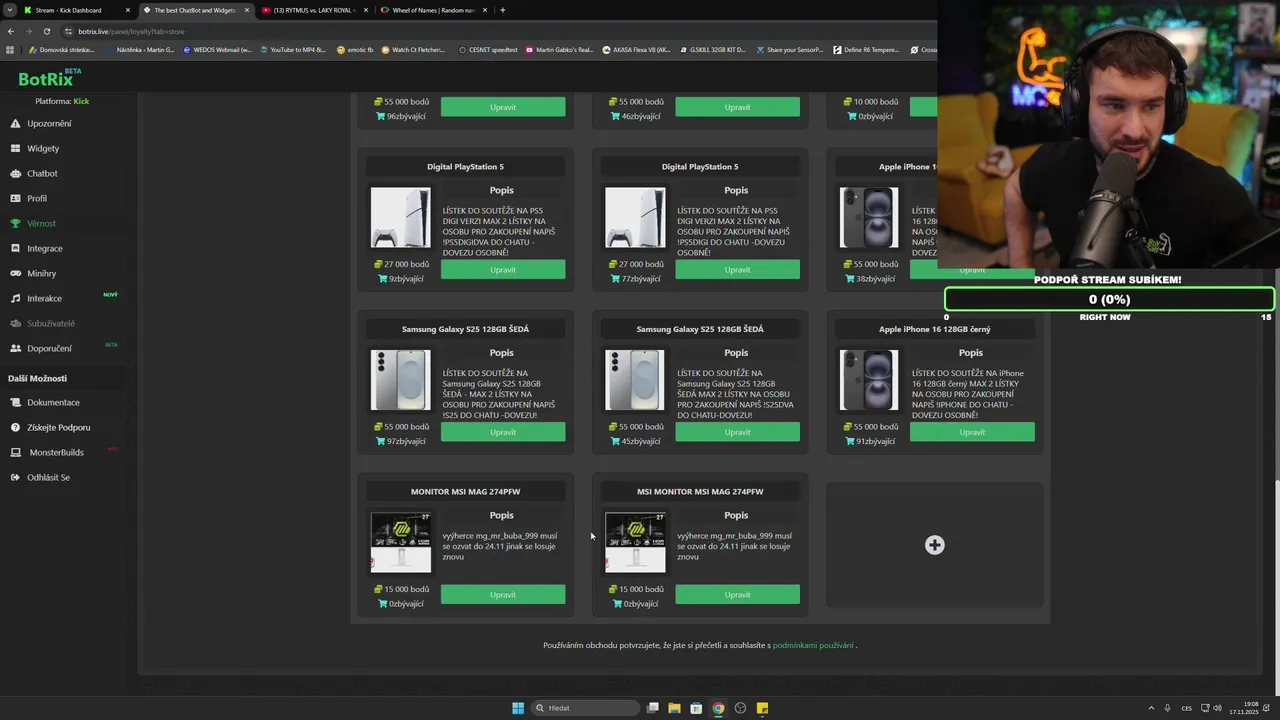Click Upravit on card with 96zbývající

[503, 107]
